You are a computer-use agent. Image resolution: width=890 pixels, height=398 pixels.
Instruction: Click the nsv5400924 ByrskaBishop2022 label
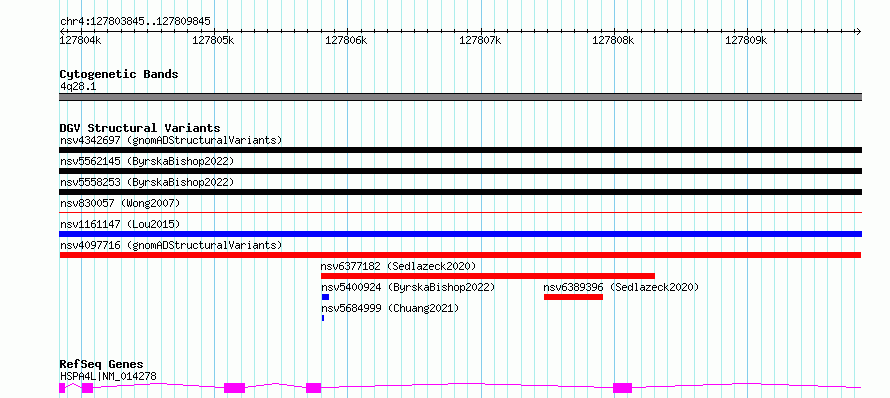[x=408, y=287]
